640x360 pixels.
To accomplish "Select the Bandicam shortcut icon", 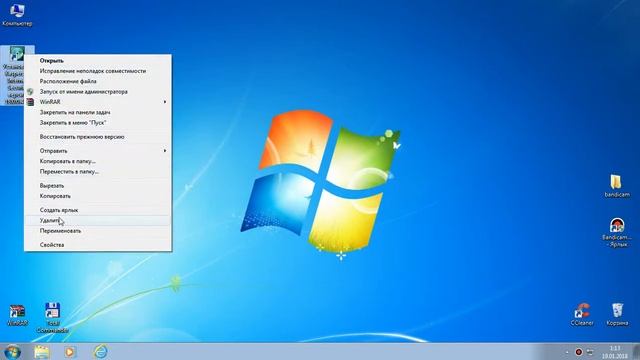I will 616,232.
